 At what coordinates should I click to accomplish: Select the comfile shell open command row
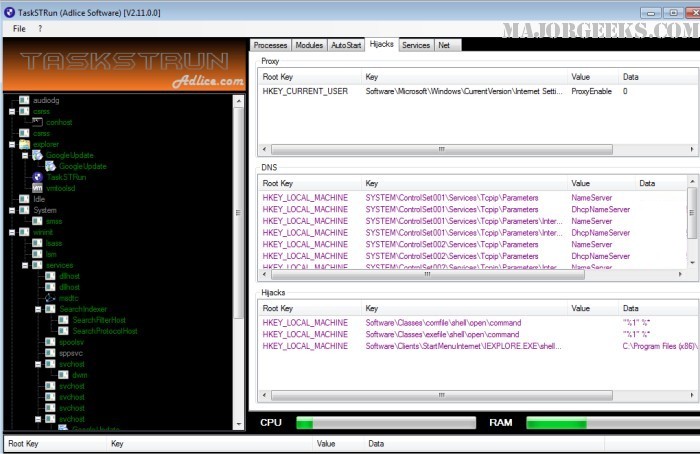pyautogui.click(x=478, y=323)
